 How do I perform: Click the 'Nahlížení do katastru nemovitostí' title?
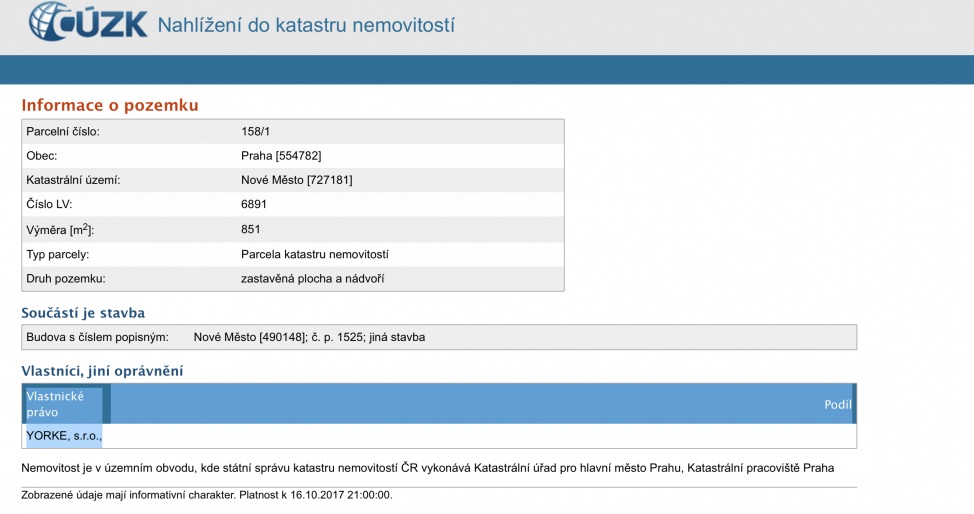(306, 24)
